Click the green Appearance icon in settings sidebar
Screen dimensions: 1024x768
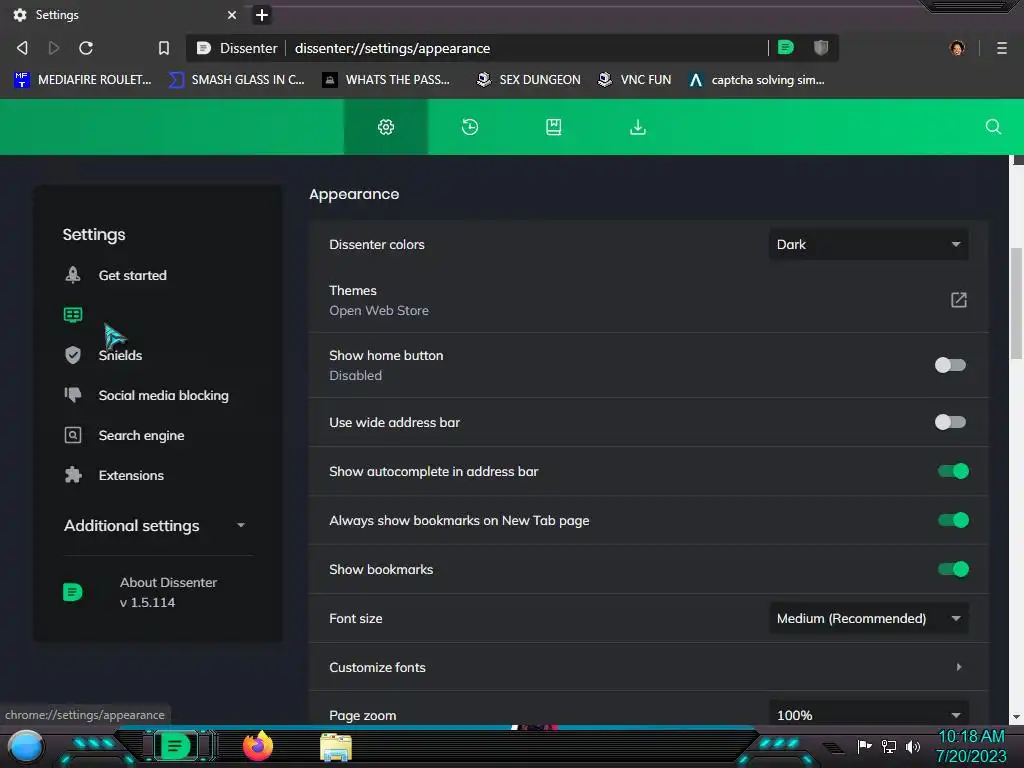(x=73, y=315)
